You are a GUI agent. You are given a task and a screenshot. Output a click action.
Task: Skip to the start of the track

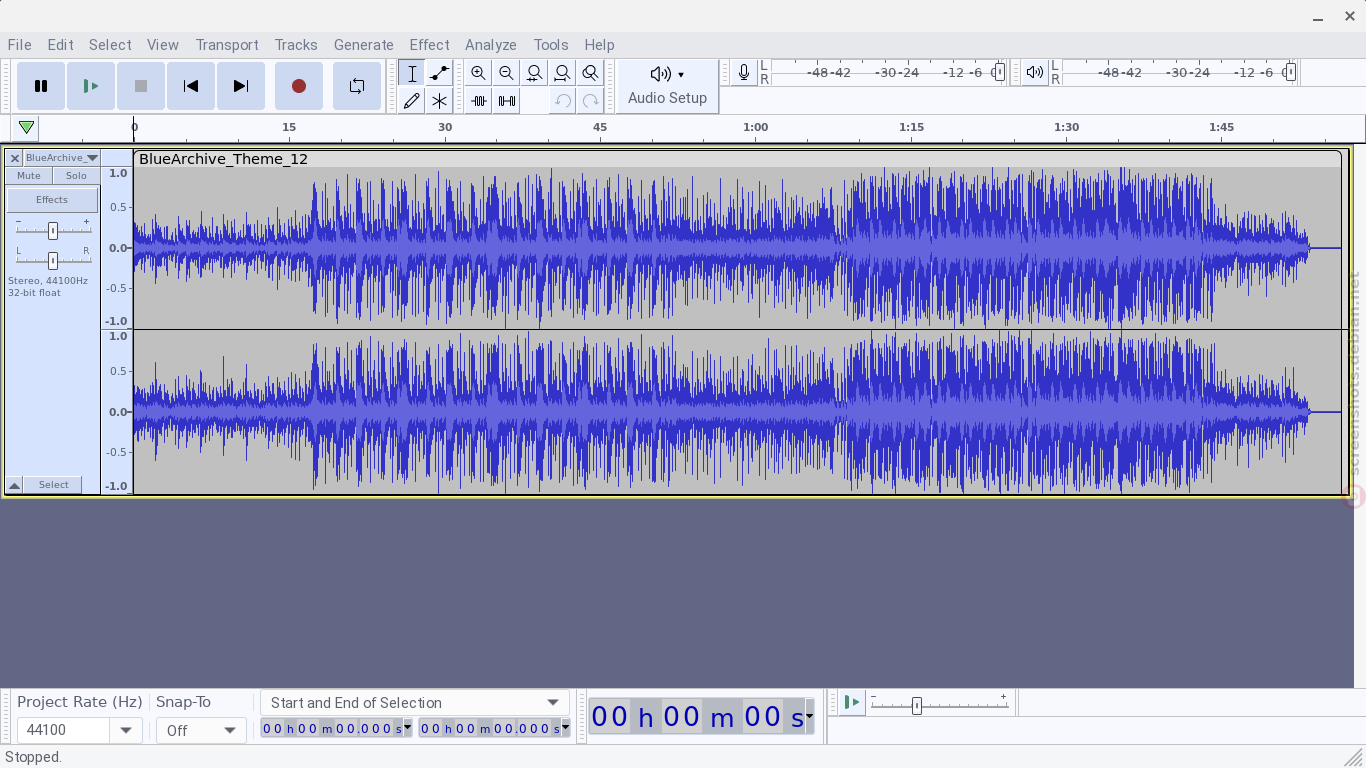[191, 86]
